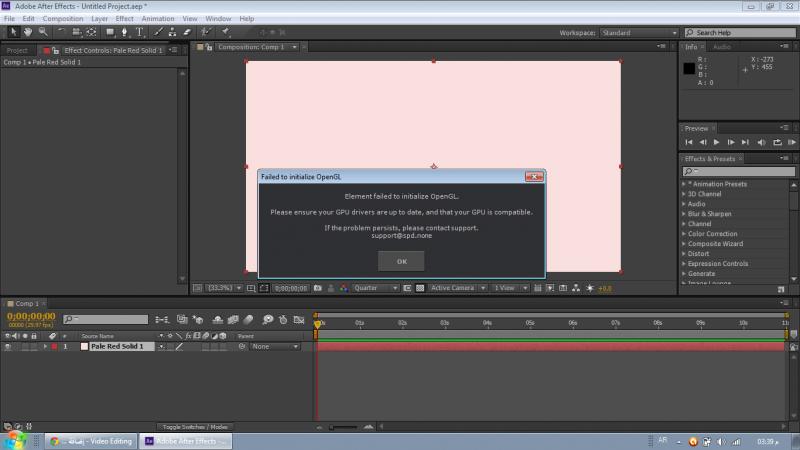Image resolution: width=800 pixels, height=450 pixels.
Task: Click the Reset Exposure sun icon
Action: pos(590,288)
